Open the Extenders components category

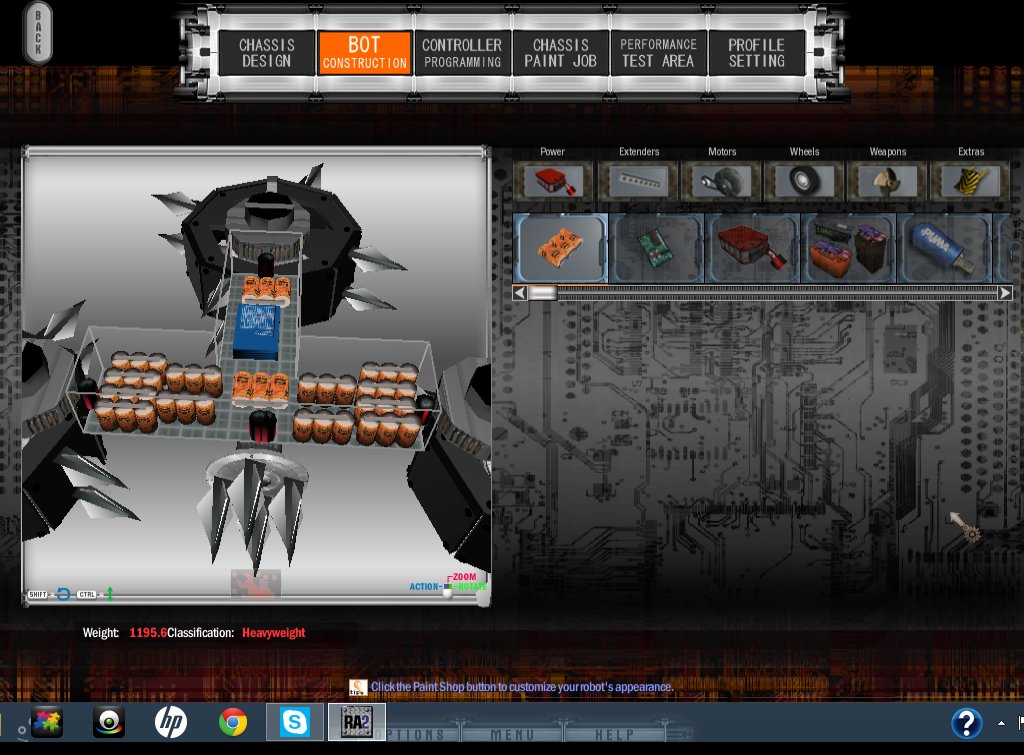coord(639,180)
